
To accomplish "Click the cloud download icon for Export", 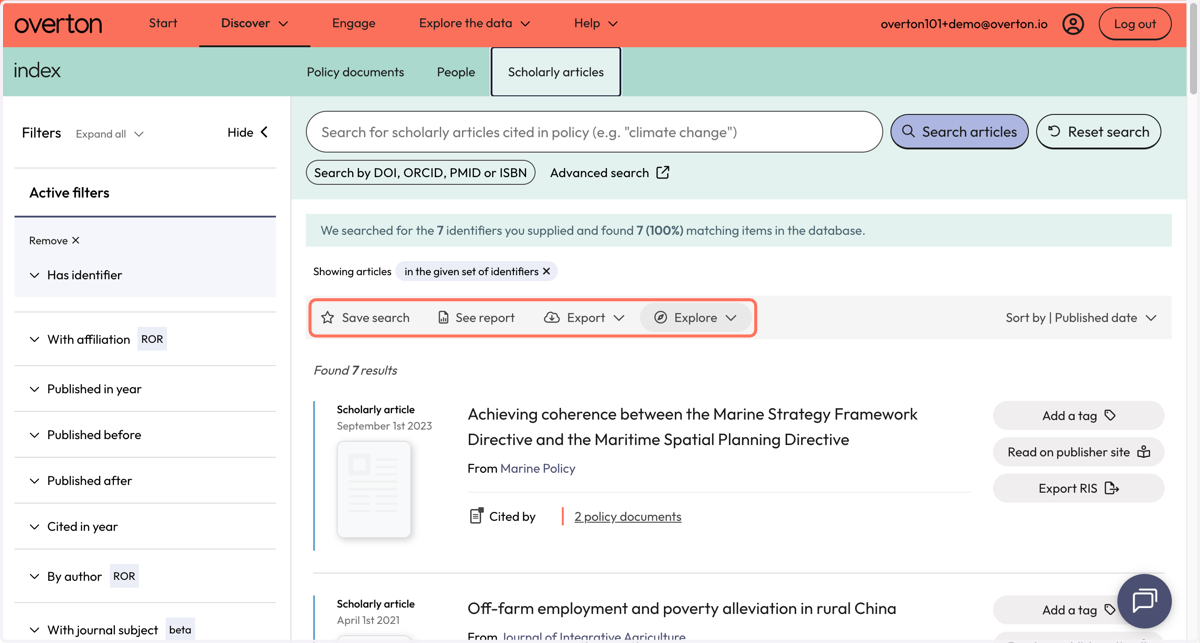I will (552, 317).
